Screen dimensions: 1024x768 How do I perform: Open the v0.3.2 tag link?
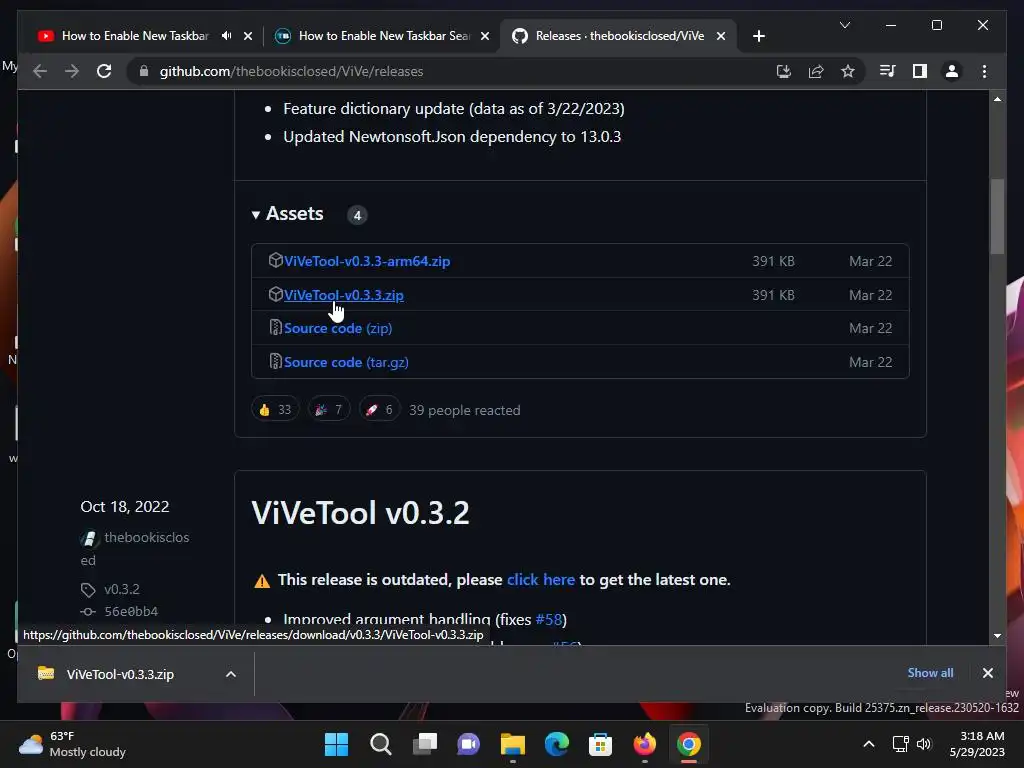[121, 589]
